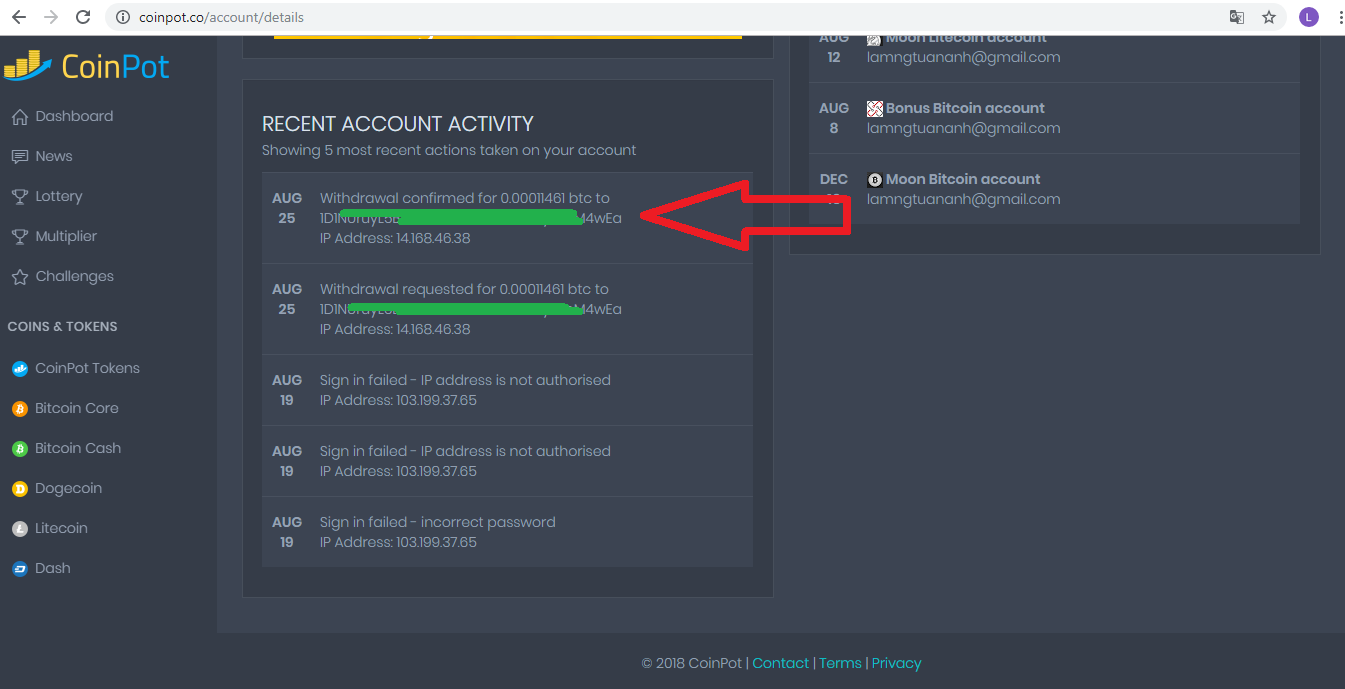Click the Contact footer link
Screen dimensions: 1345x689
click(781, 663)
